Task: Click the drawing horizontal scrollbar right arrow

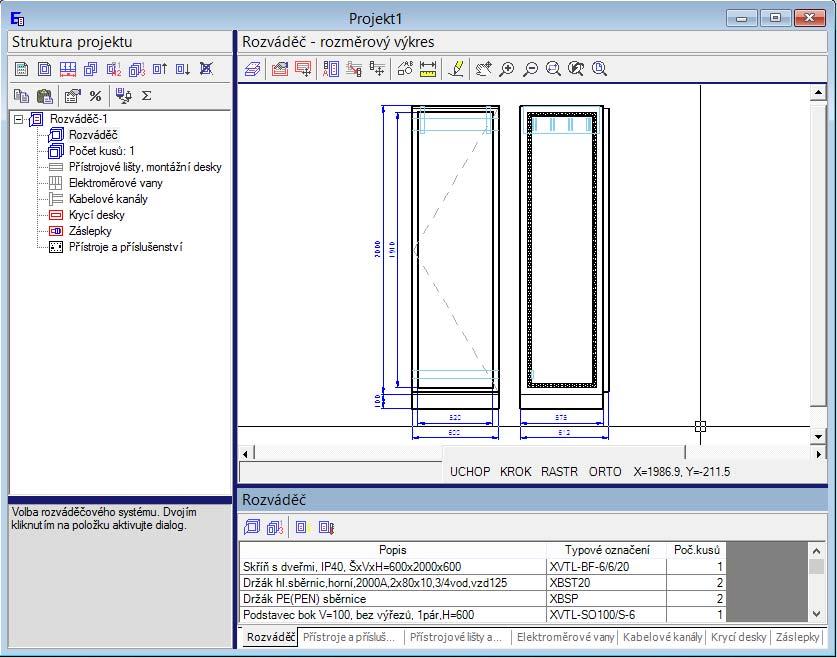Action: point(819,454)
